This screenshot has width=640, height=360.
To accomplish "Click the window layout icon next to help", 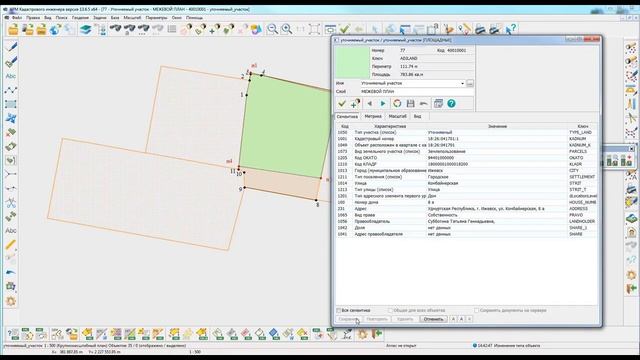I will [x=438, y=104].
